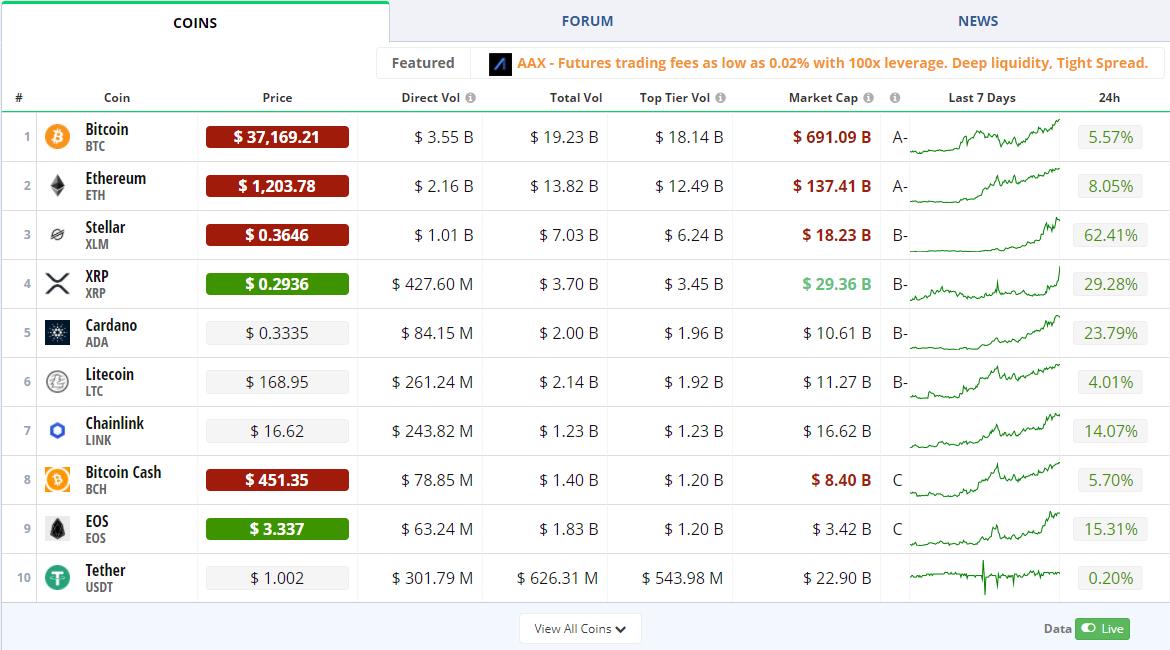Image resolution: width=1170 pixels, height=650 pixels.
Task: Click Bitcoin Cash's $ 451.35 price badge
Action: (x=277, y=480)
